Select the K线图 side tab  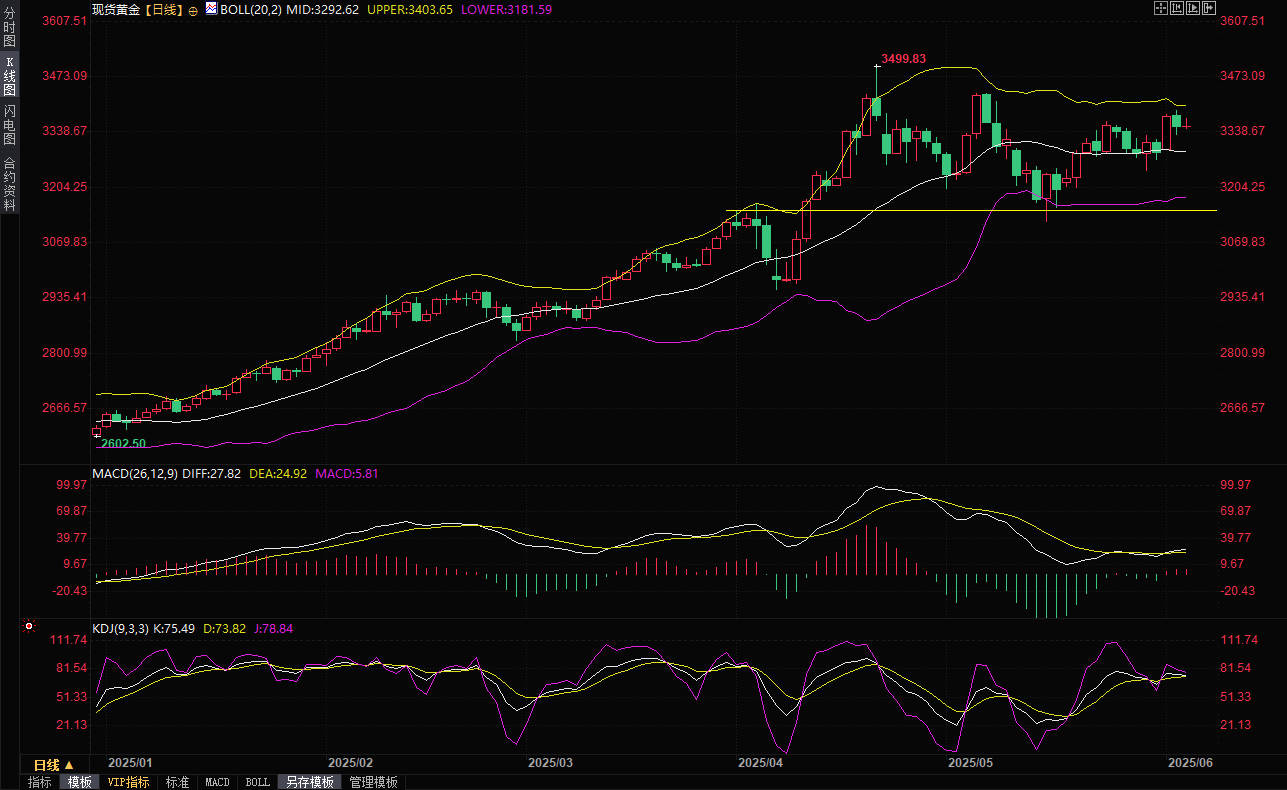(x=9, y=76)
